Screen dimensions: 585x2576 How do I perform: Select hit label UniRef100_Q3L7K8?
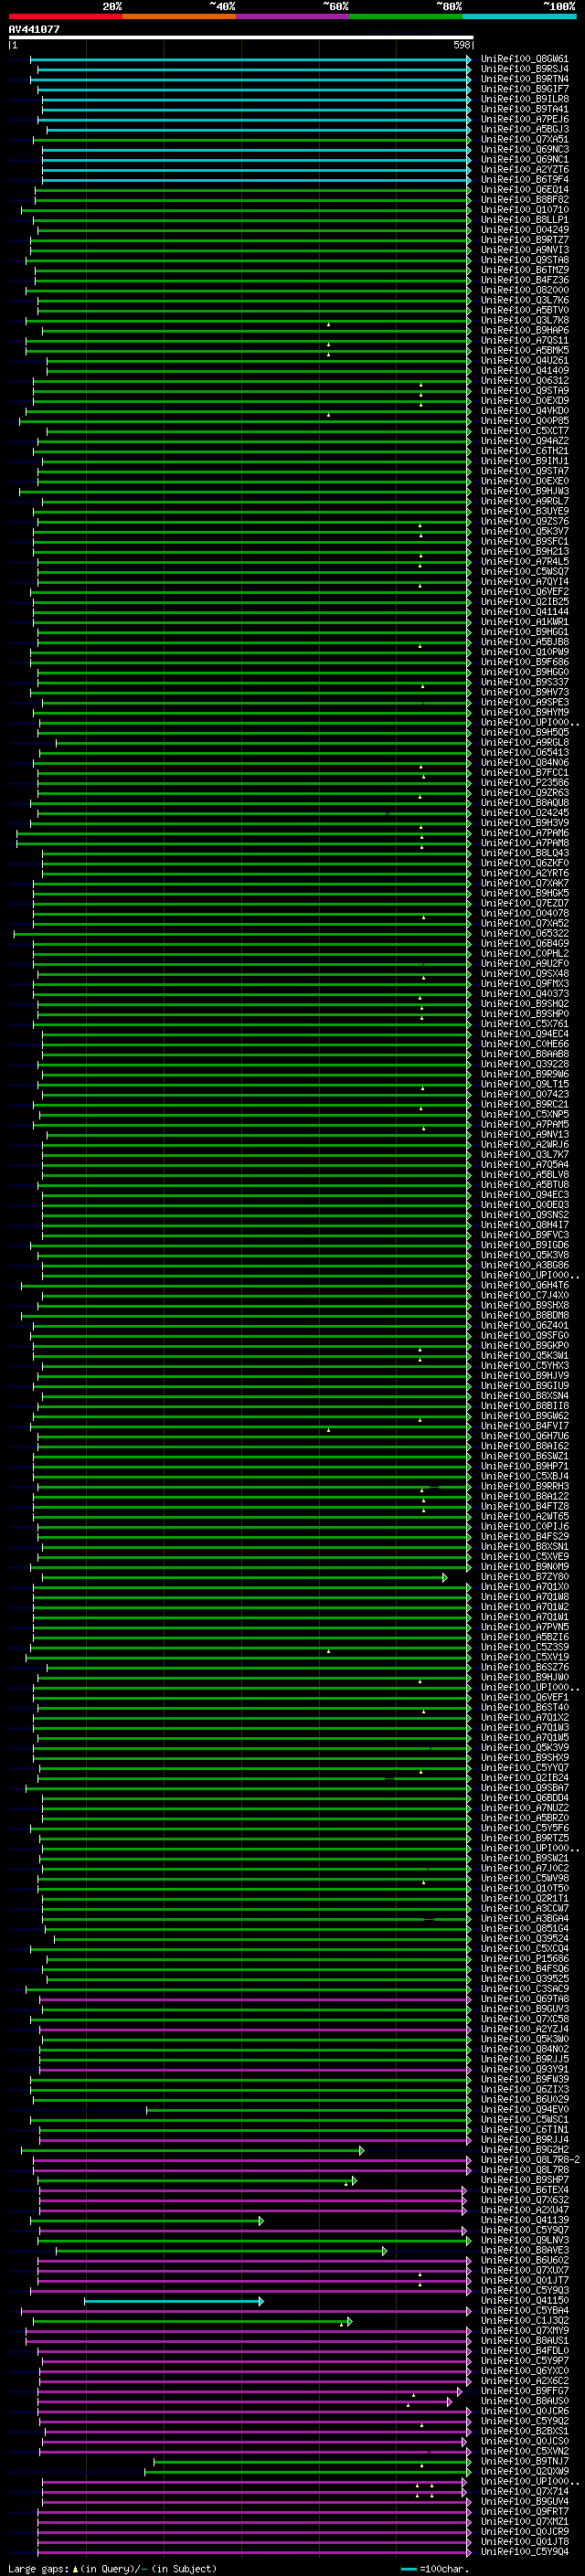click(525, 320)
